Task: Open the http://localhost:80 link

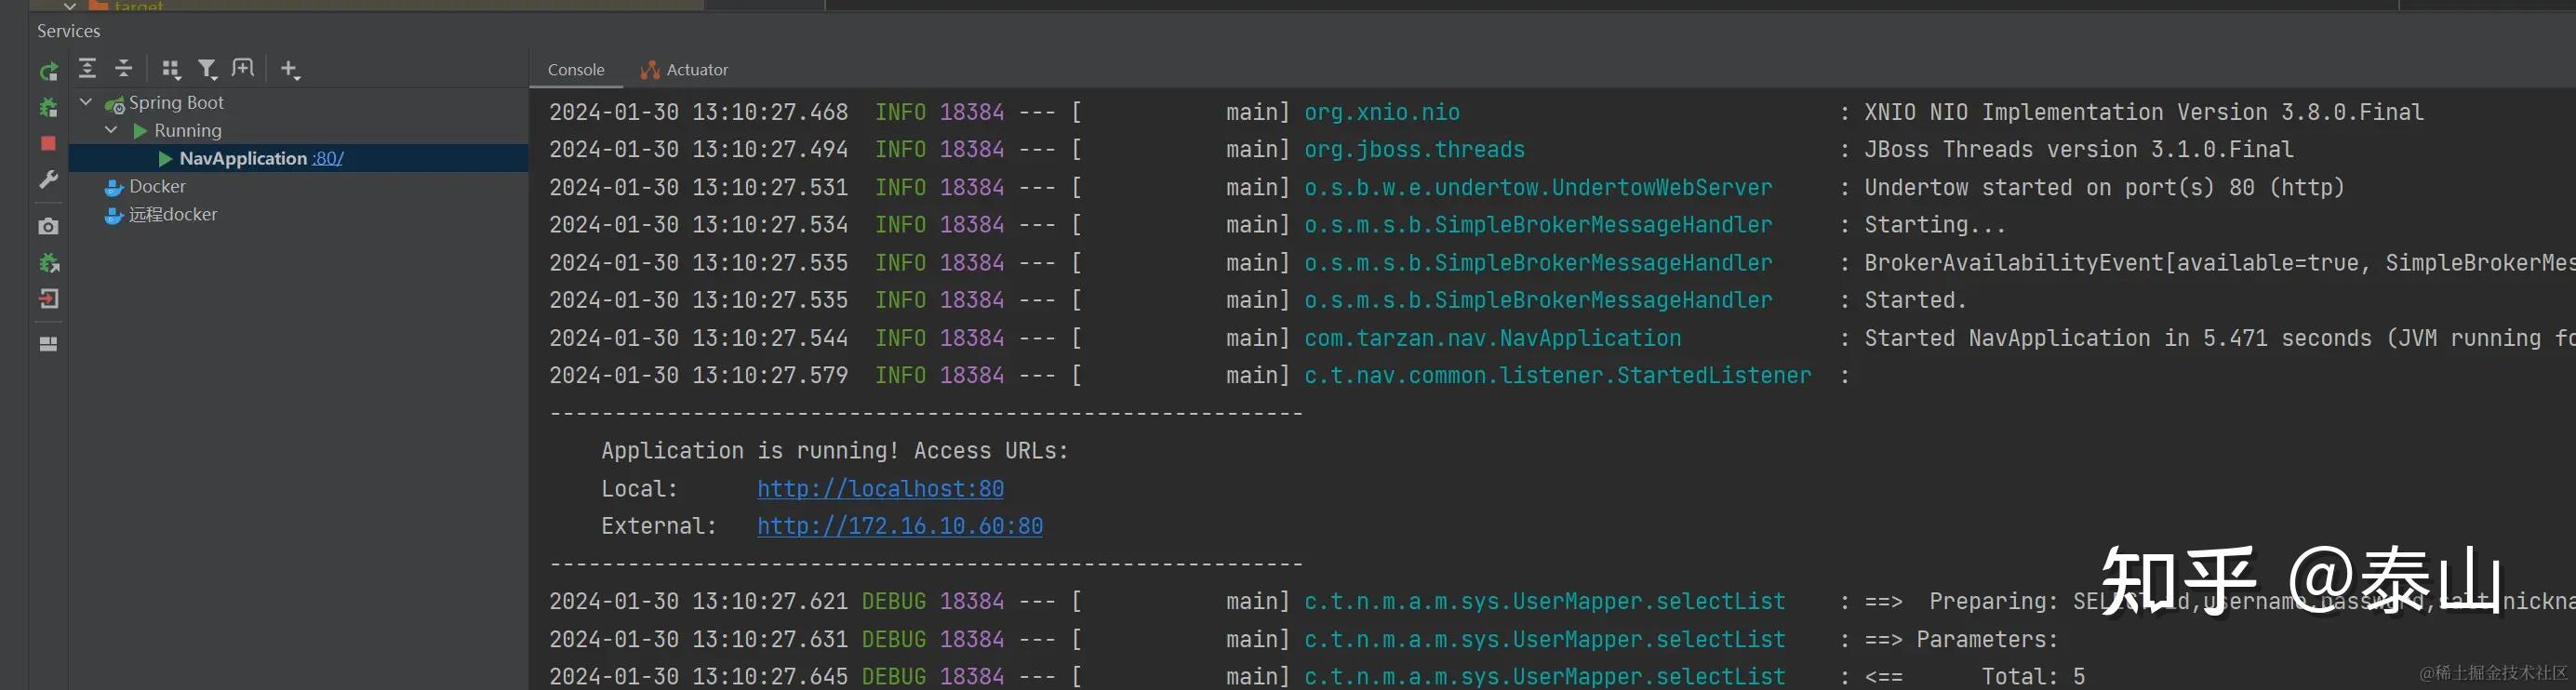Action: coord(880,489)
